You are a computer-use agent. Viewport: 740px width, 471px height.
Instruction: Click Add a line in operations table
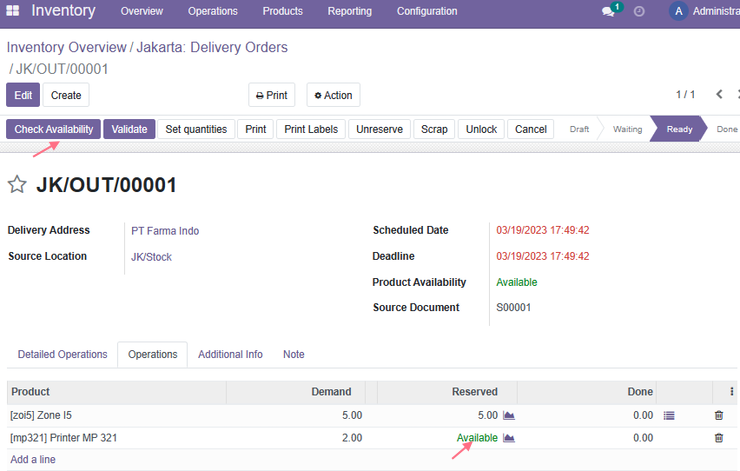tap(33, 459)
